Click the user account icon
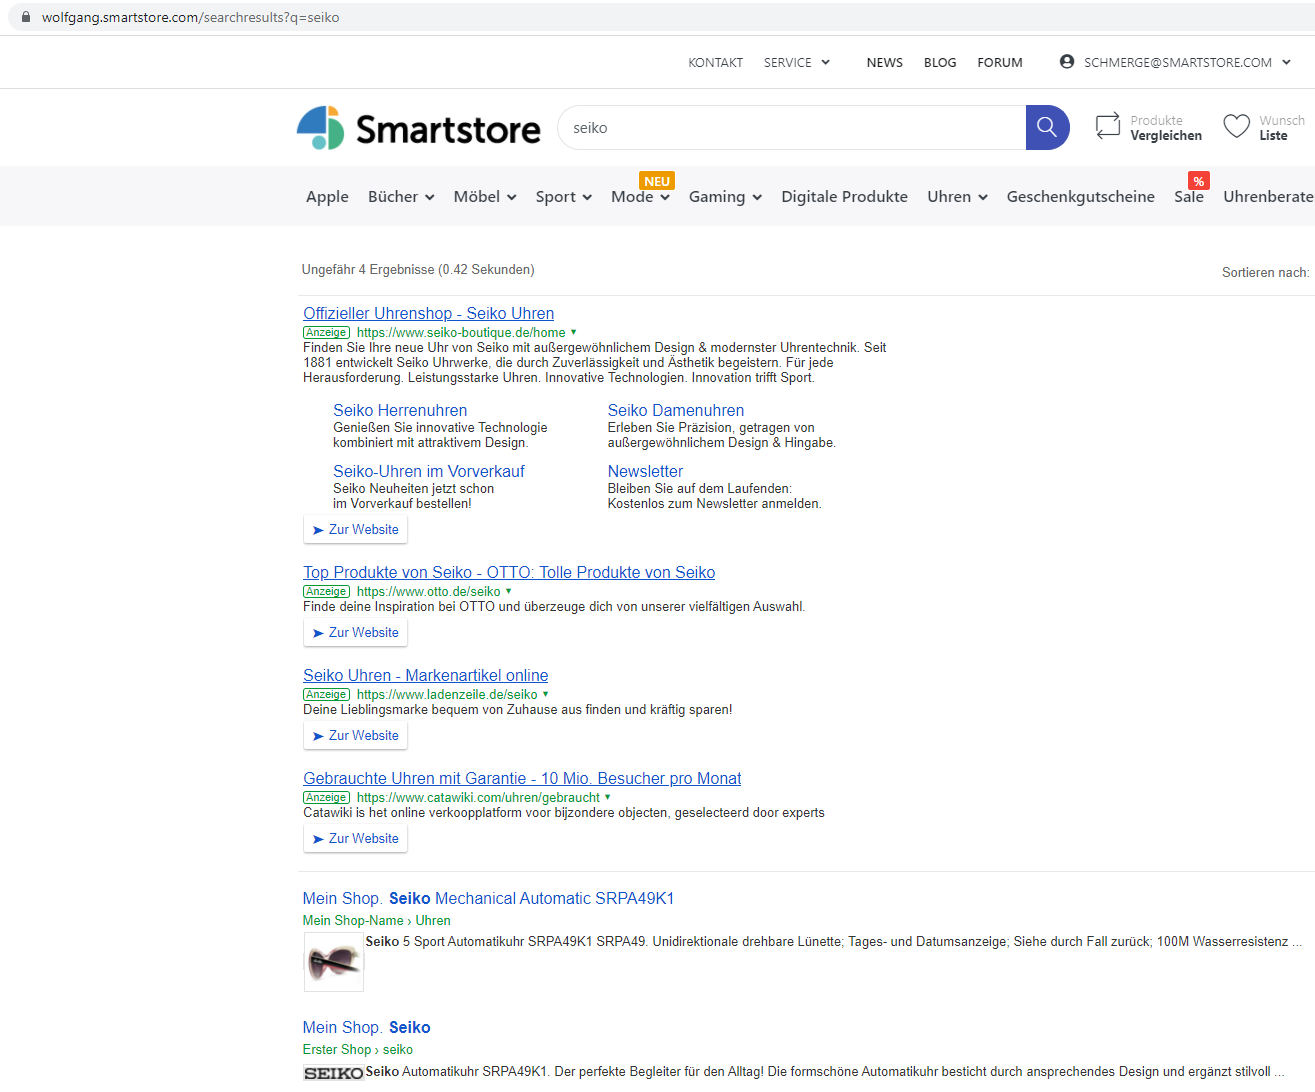Image resolution: width=1315 pixels, height=1092 pixels. pos(1067,62)
